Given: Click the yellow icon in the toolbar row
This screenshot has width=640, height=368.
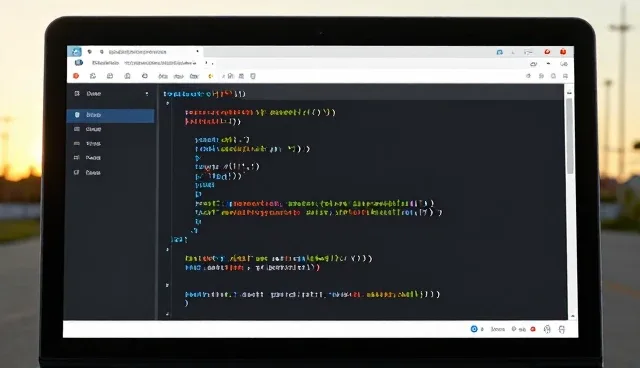Looking at the screenshot, I should click(211, 76).
